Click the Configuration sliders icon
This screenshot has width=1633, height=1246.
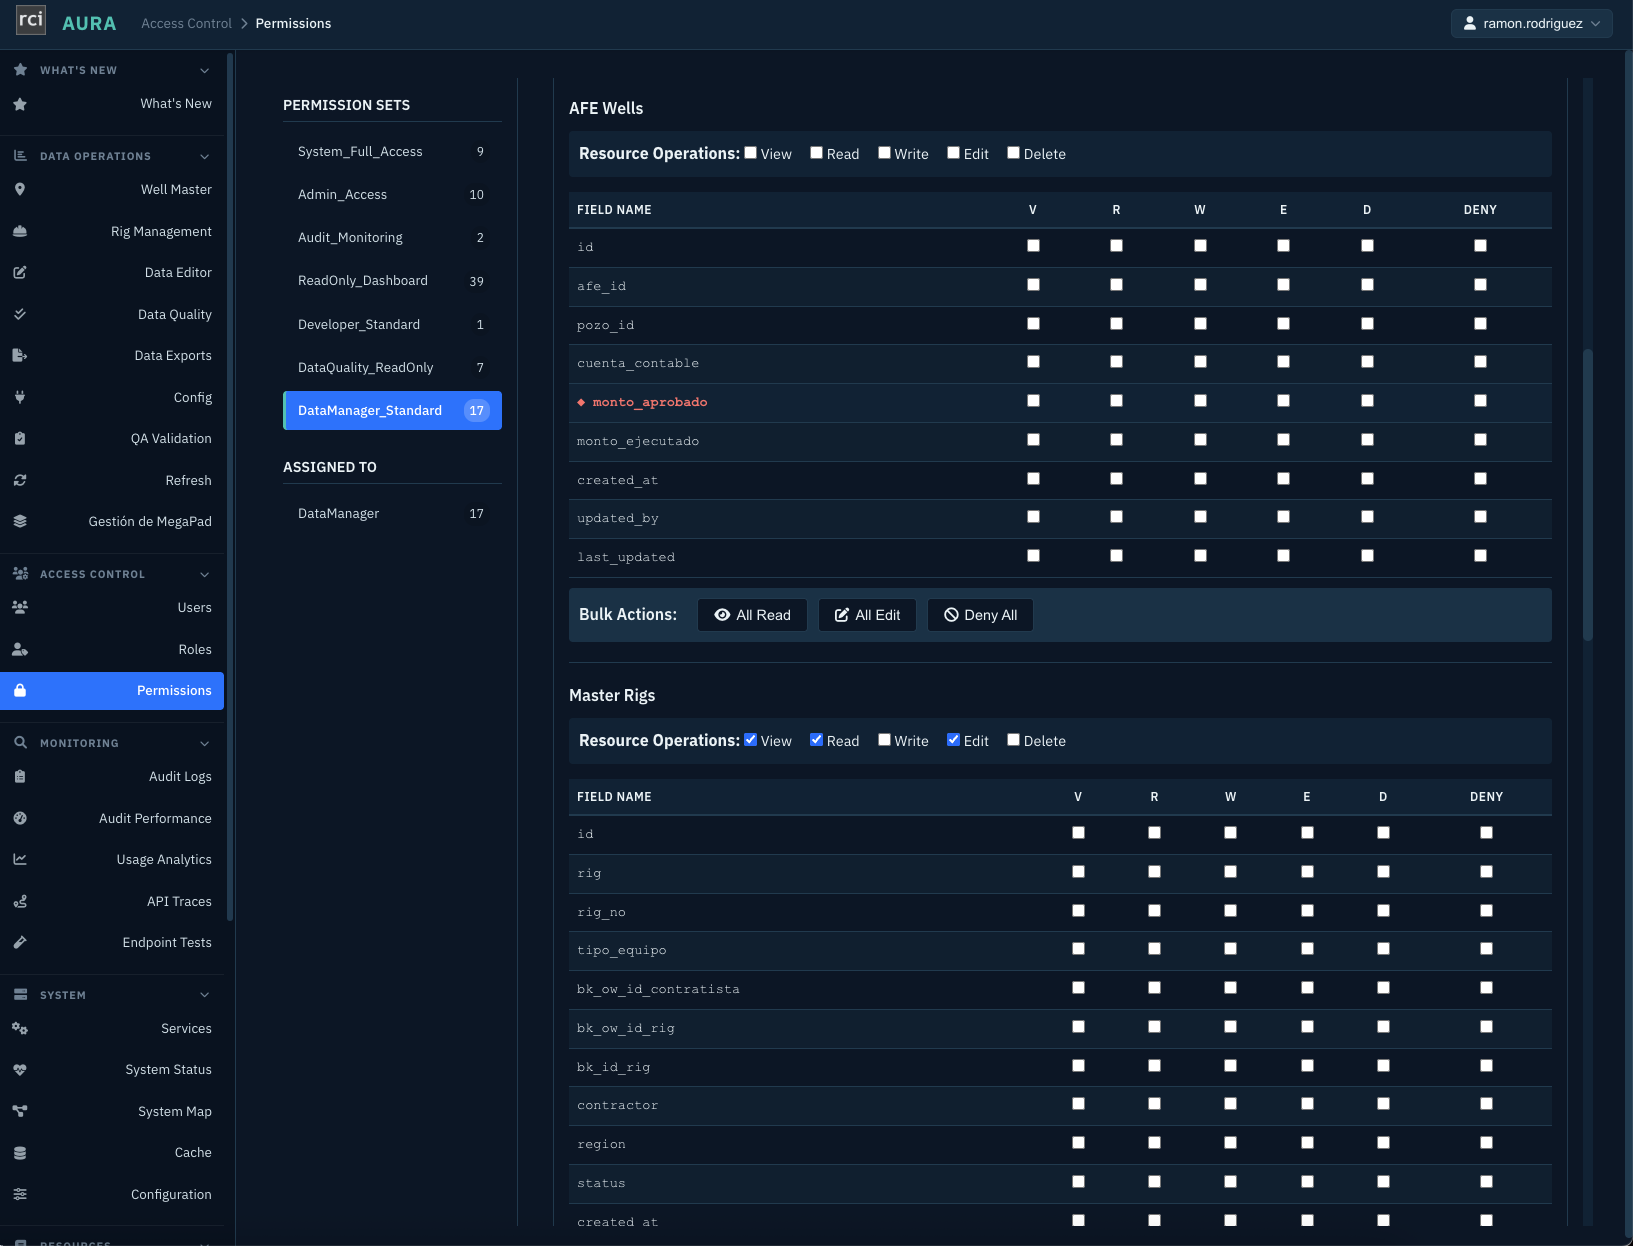20,1194
